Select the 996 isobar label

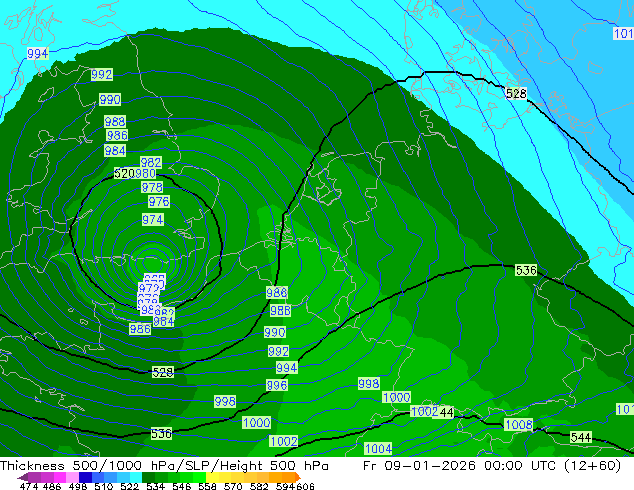(277, 385)
